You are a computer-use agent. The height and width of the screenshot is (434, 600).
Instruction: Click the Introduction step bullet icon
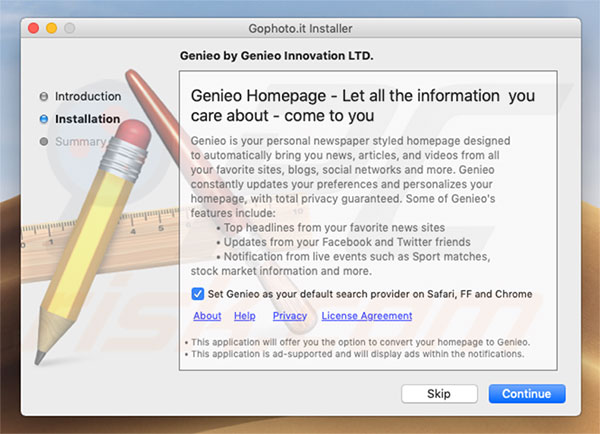[44, 96]
